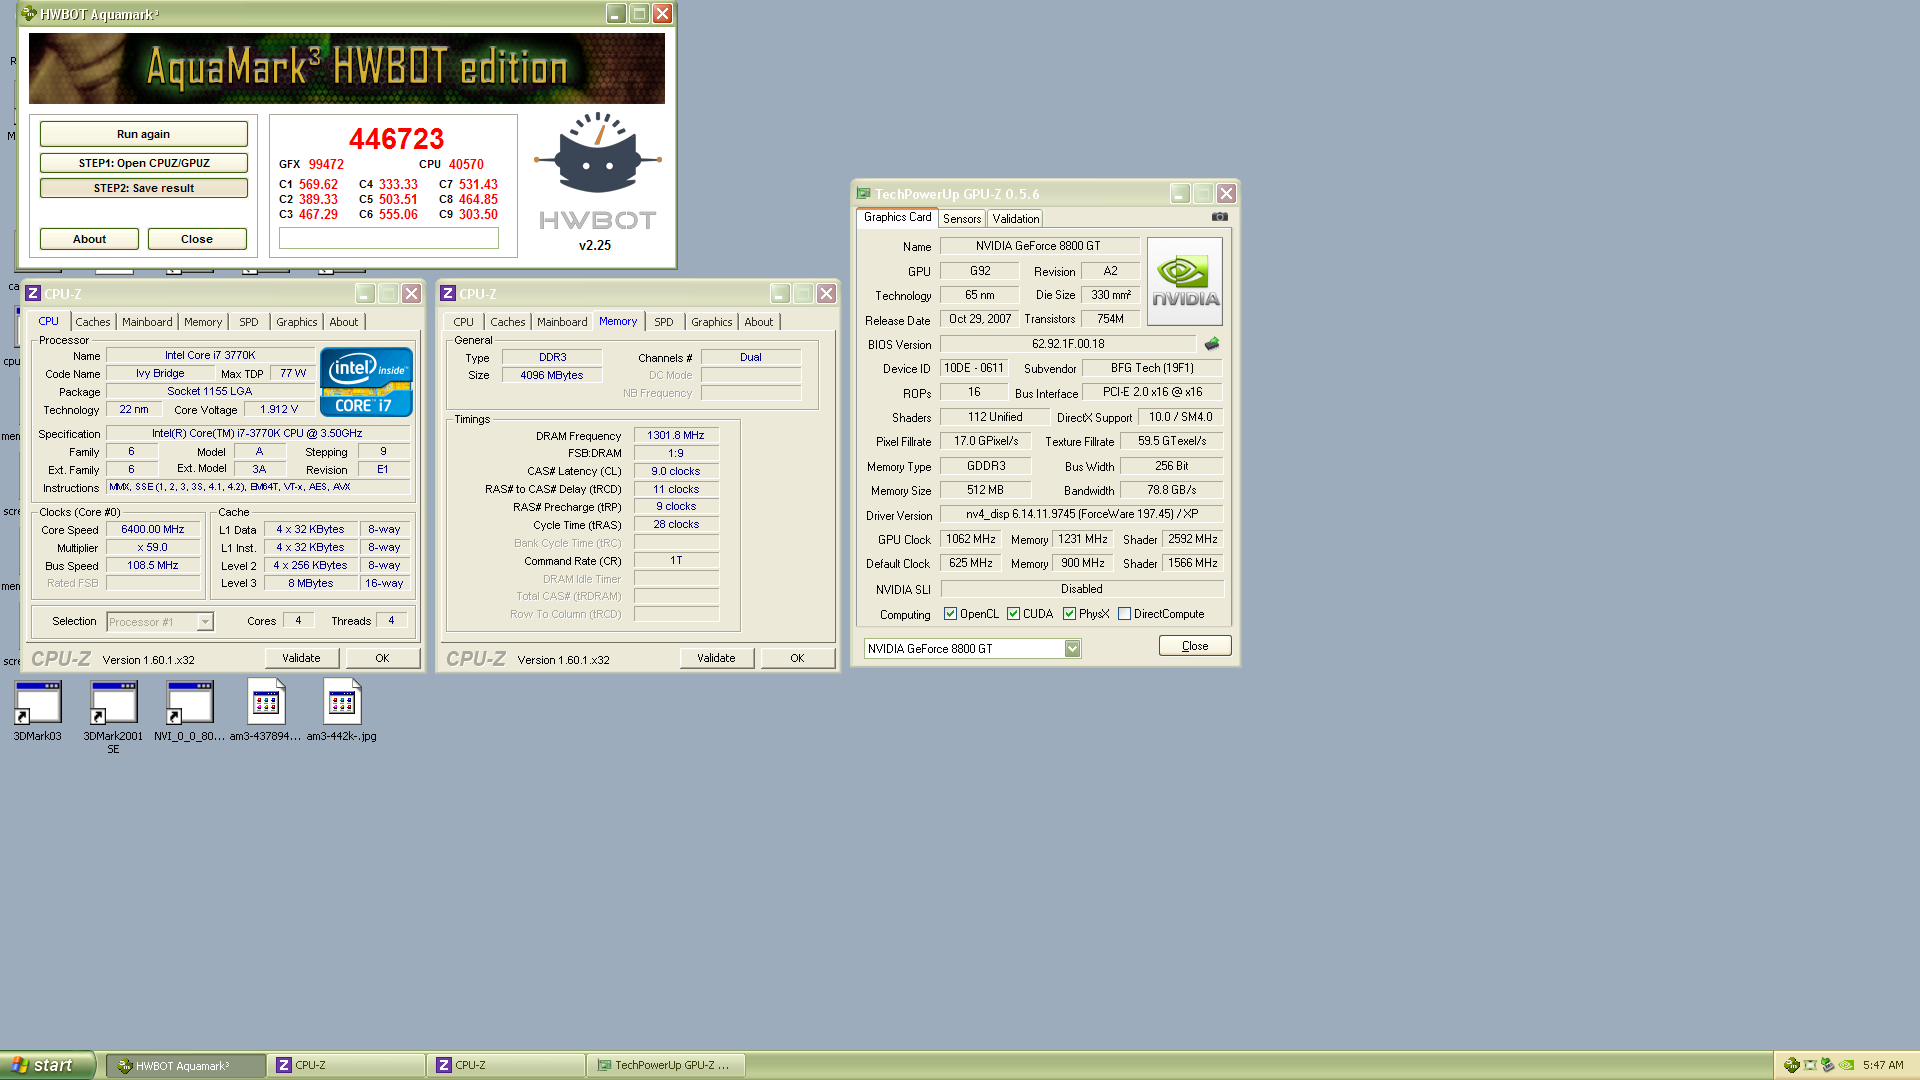
Task: Click the second system tray icon
Action: (1810, 1065)
